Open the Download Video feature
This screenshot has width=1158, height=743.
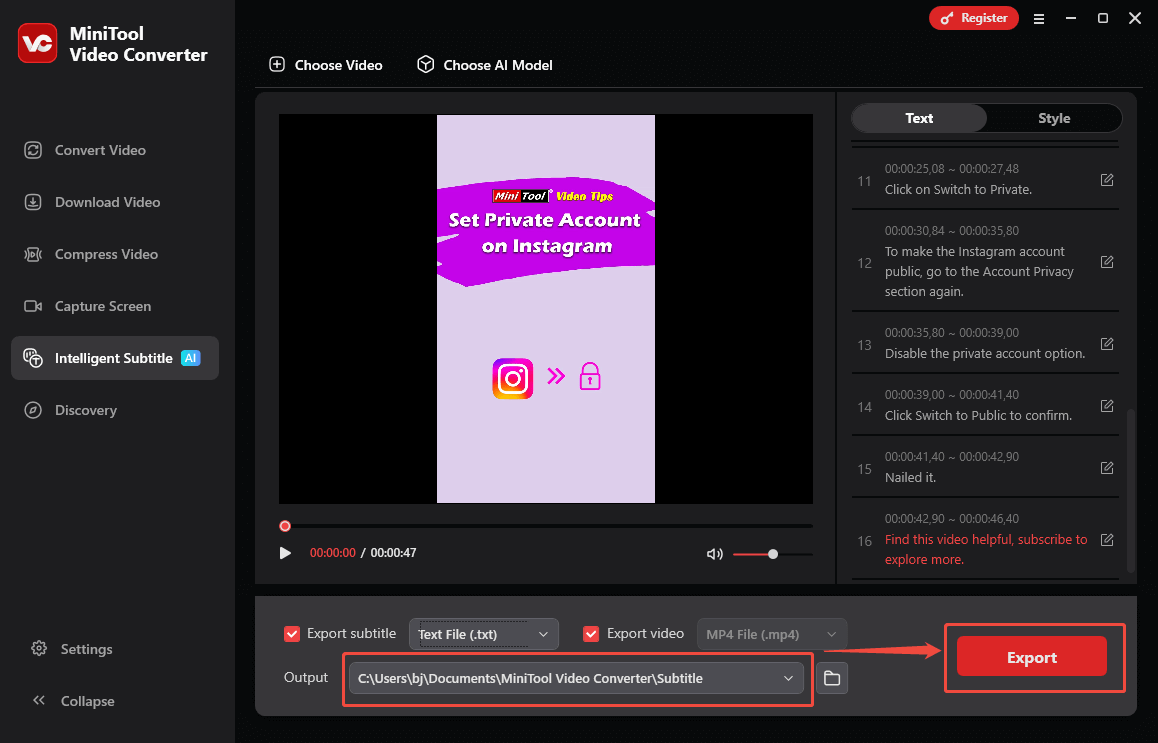point(106,202)
